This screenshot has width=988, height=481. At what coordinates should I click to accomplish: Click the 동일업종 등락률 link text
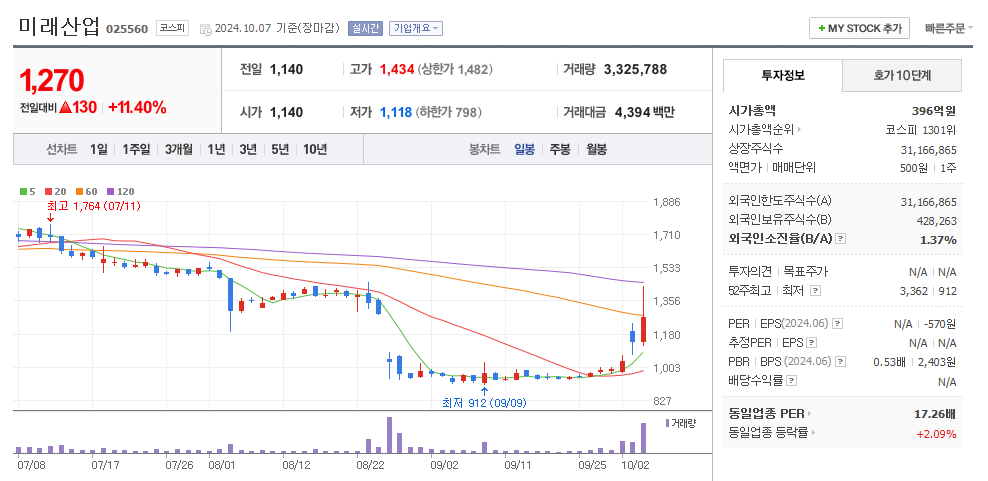pyautogui.click(x=768, y=433)
